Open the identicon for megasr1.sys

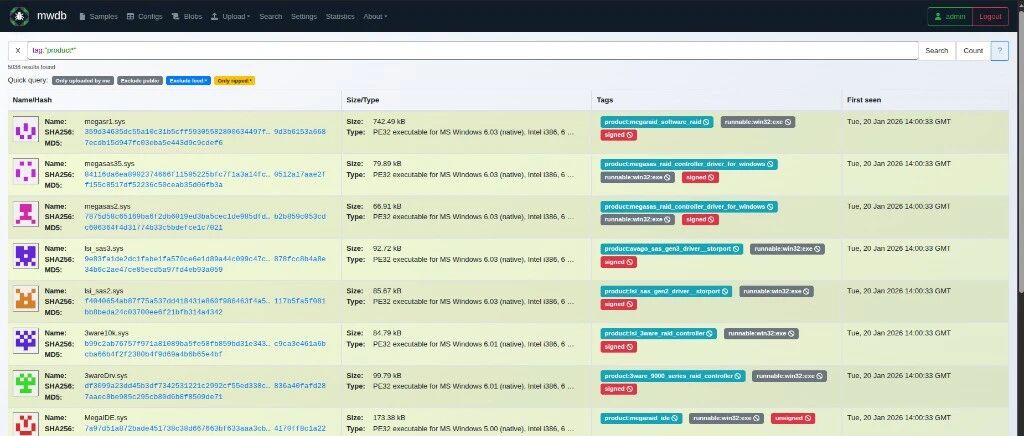(26, 129)
